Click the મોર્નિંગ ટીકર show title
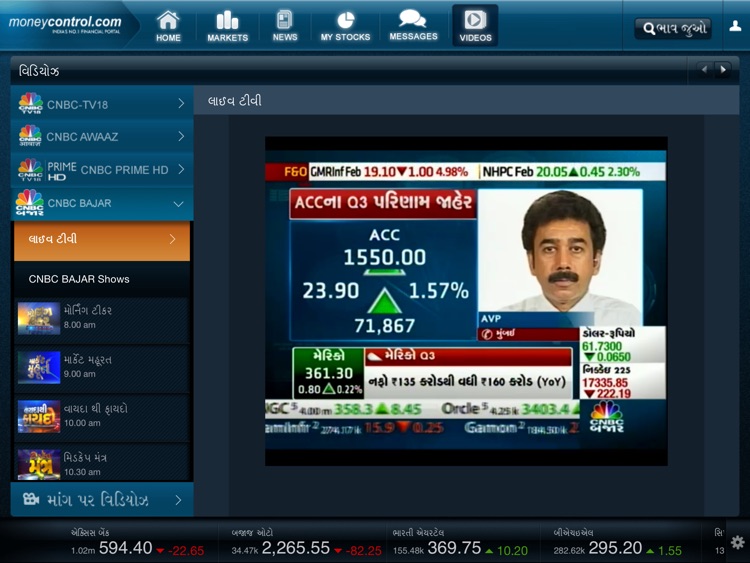Viewport: 750px width, 563px height. point(88,310)
